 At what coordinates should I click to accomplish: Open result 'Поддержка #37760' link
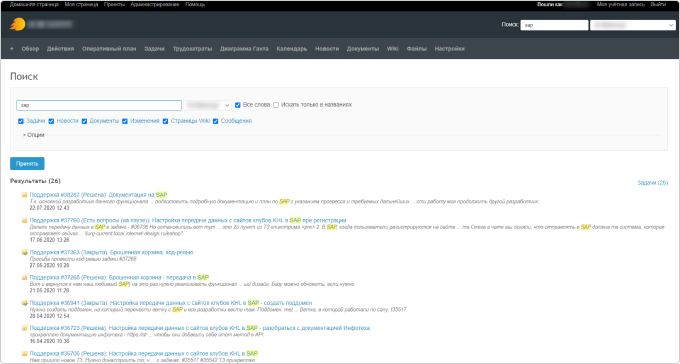(188, 220)
